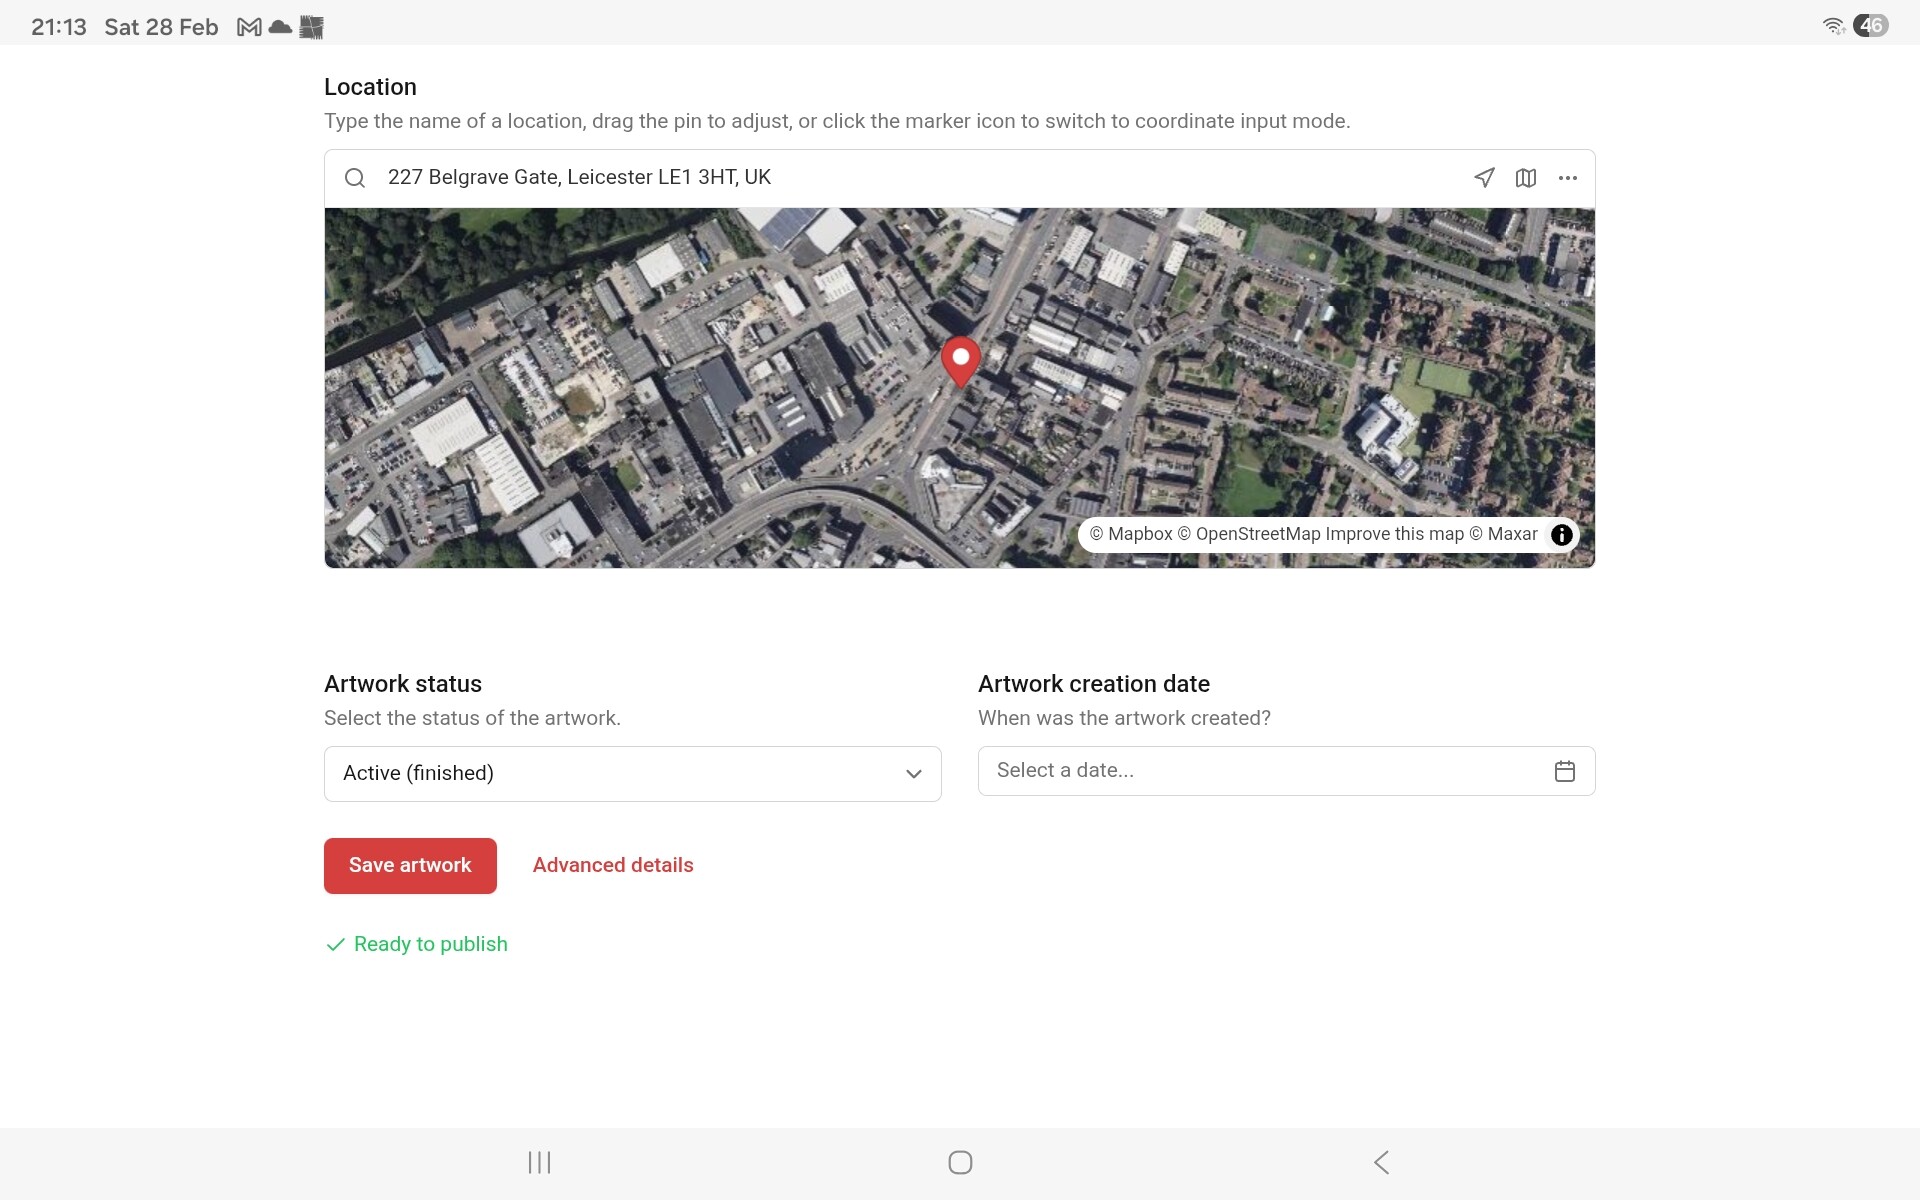This screenshot has width=1920, height=1200.
Task: Expand the Artwork status dropdown
Action: (x=632, y=774)
